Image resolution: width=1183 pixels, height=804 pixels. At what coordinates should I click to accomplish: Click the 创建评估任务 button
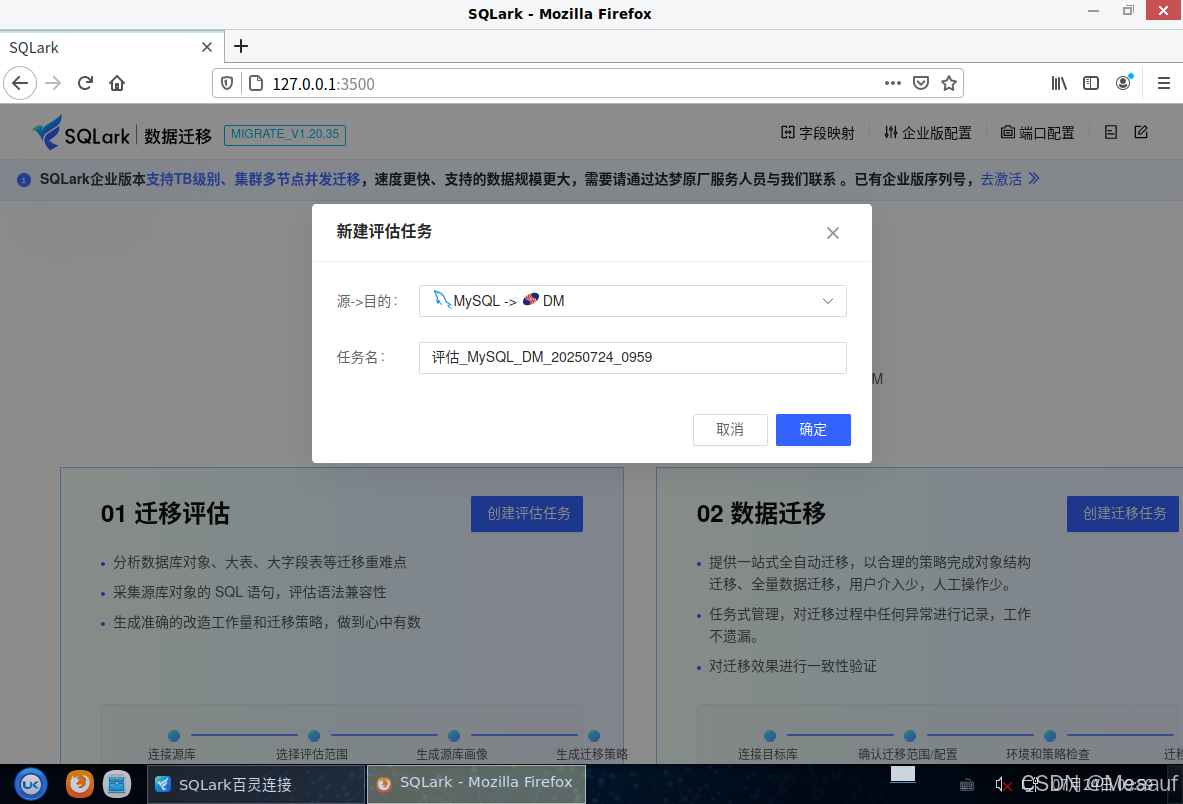[527, 514]
